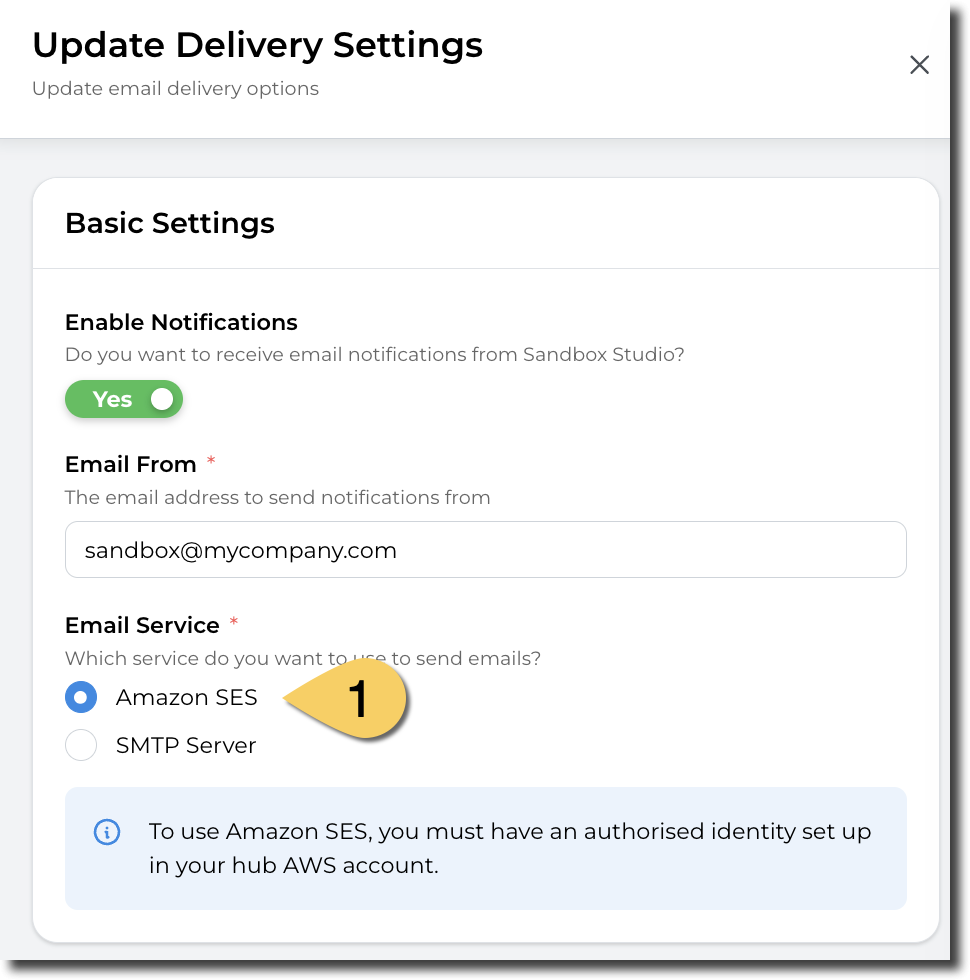Click the 'Which service do you want' help text
This screenshot has width=970, height=980.
[303, 658]
